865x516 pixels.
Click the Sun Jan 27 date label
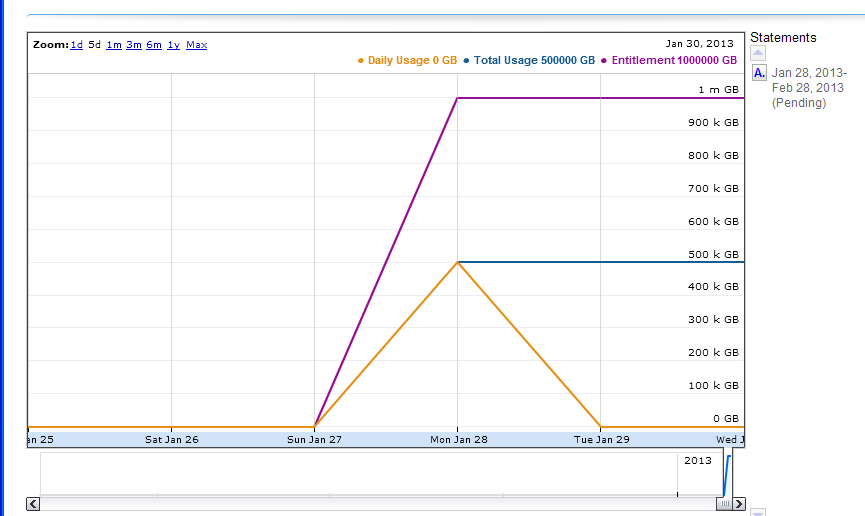pos(313,439)
